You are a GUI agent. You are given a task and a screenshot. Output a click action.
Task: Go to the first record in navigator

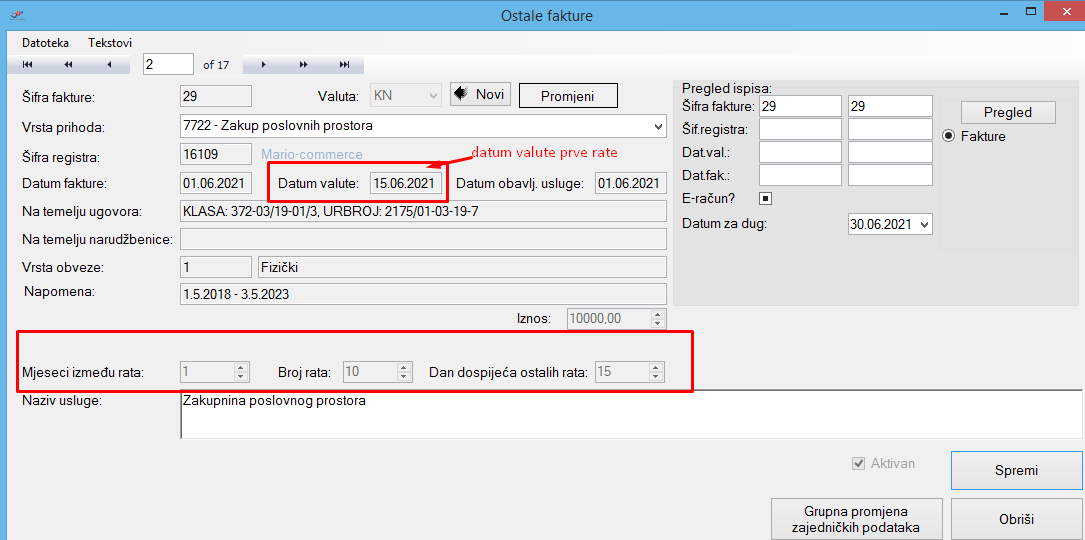click(x=28, y=65)
